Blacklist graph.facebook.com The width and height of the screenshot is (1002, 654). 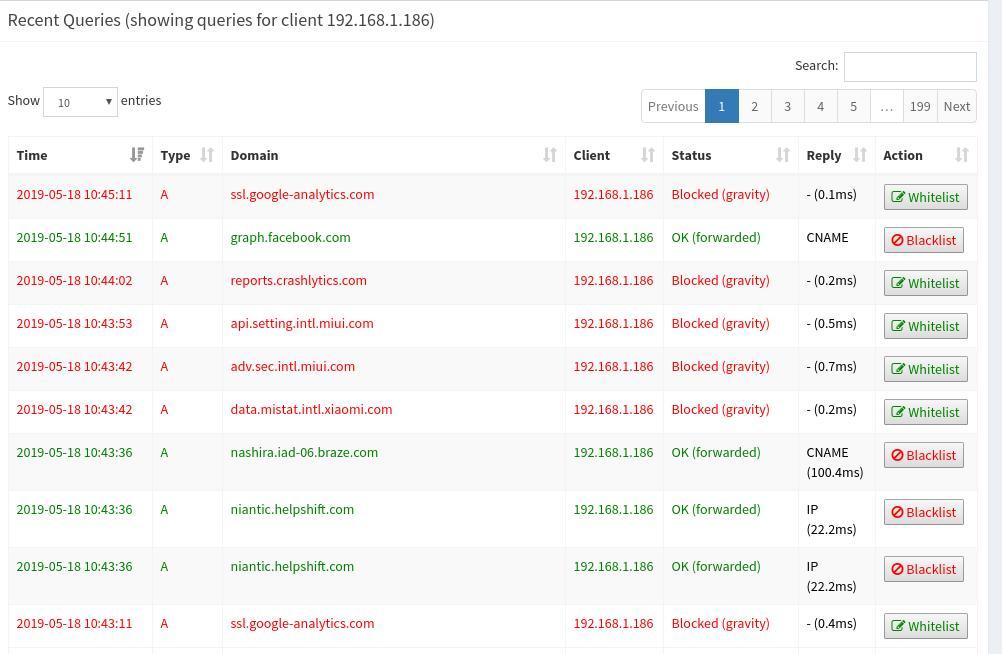(923, 240)
